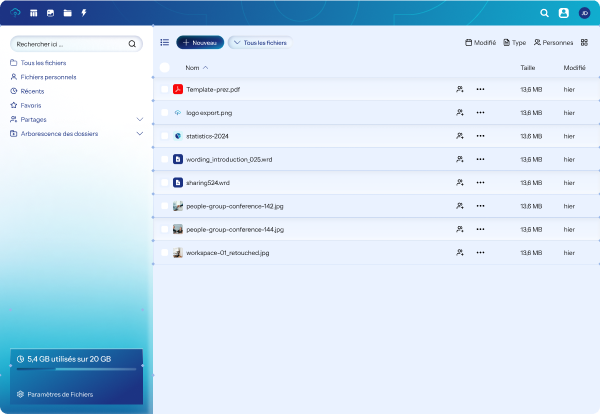Share logo export.png via share icon
The width and height of the screenshot is (600, 414).
pos(460,112)
